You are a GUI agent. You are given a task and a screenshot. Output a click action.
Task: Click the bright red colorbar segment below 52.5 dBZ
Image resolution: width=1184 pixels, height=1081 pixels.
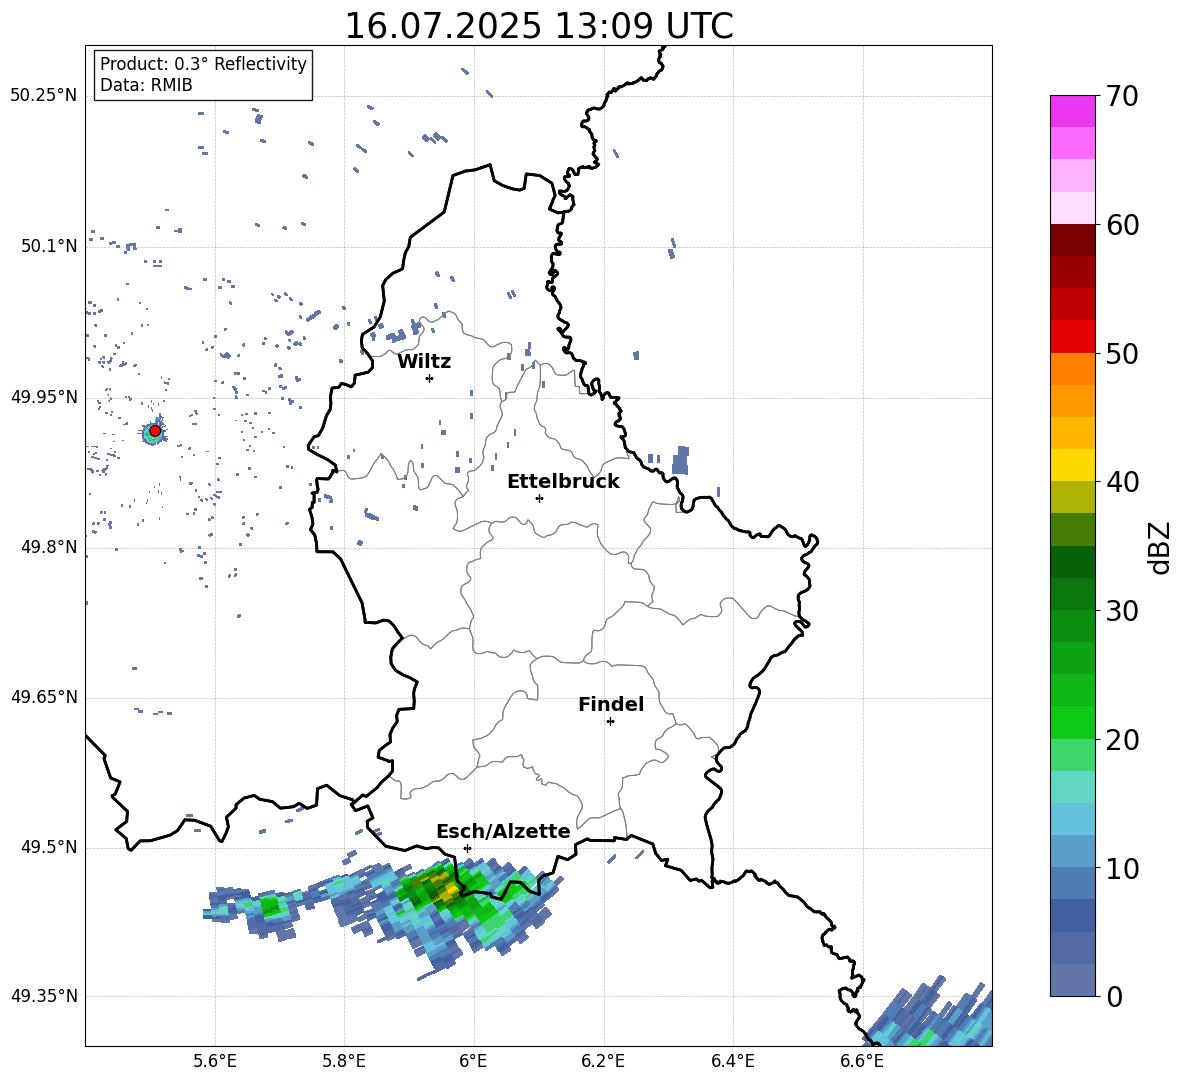coord(1072,337)
